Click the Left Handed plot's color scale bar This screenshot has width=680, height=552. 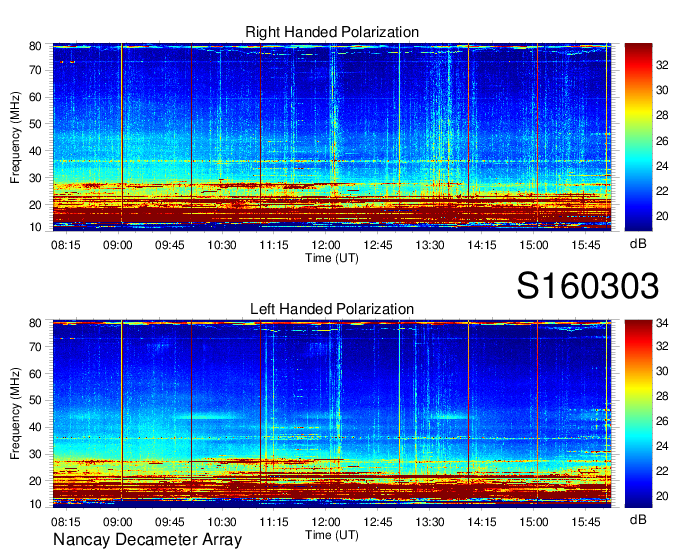click(x=638, y=414)
